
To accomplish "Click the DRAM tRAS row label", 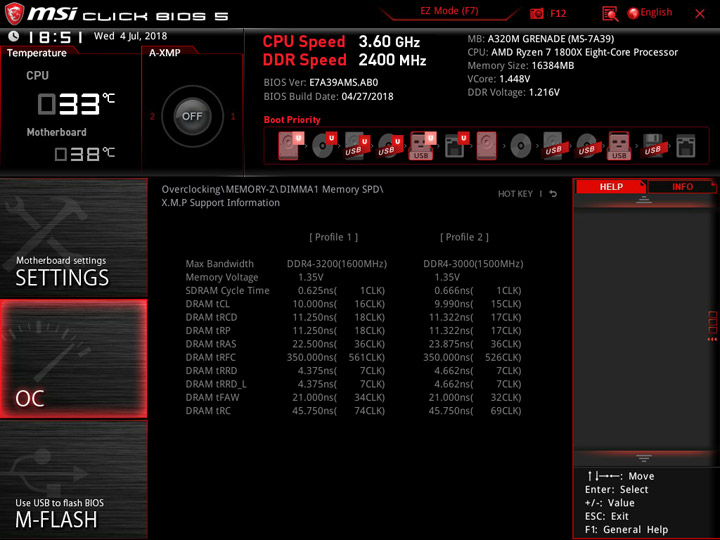I will pyautogui.click(x=211, y=343).
